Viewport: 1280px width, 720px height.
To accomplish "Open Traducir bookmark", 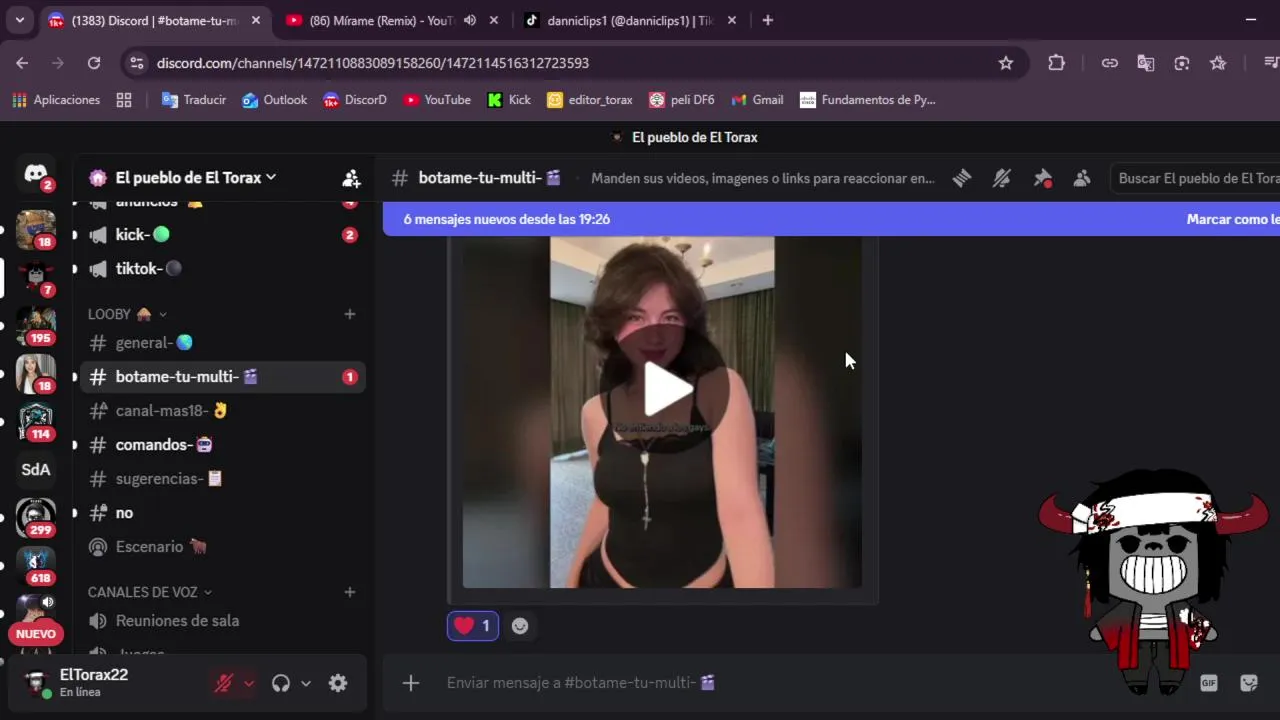I will pyautogui.click(x=194, y=100).
